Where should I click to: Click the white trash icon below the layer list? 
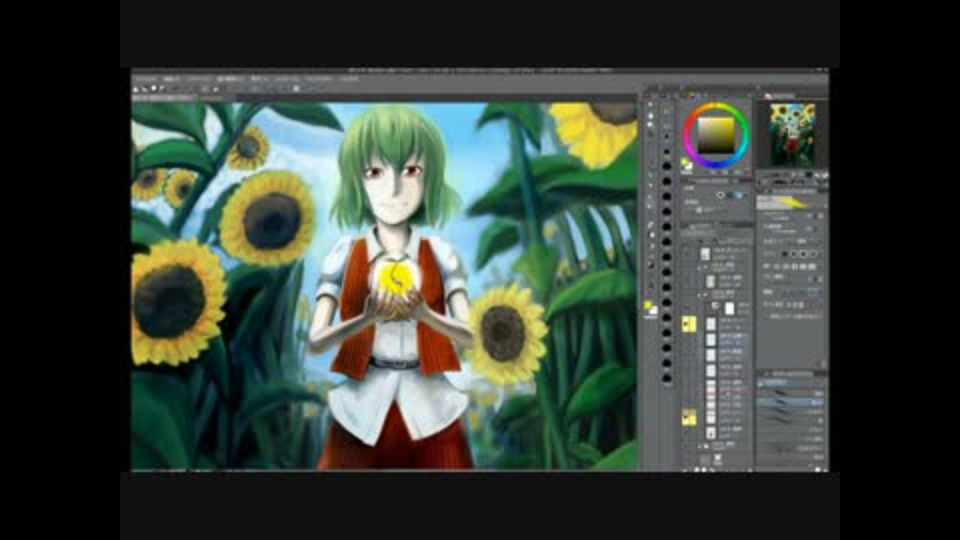click(718, 457)
